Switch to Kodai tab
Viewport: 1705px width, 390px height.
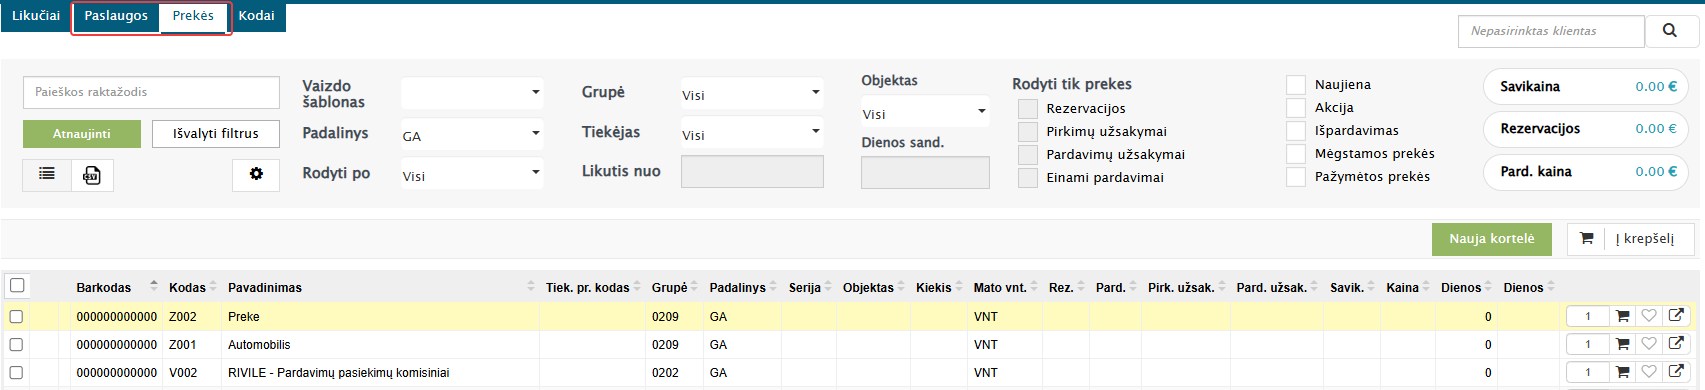257,16
